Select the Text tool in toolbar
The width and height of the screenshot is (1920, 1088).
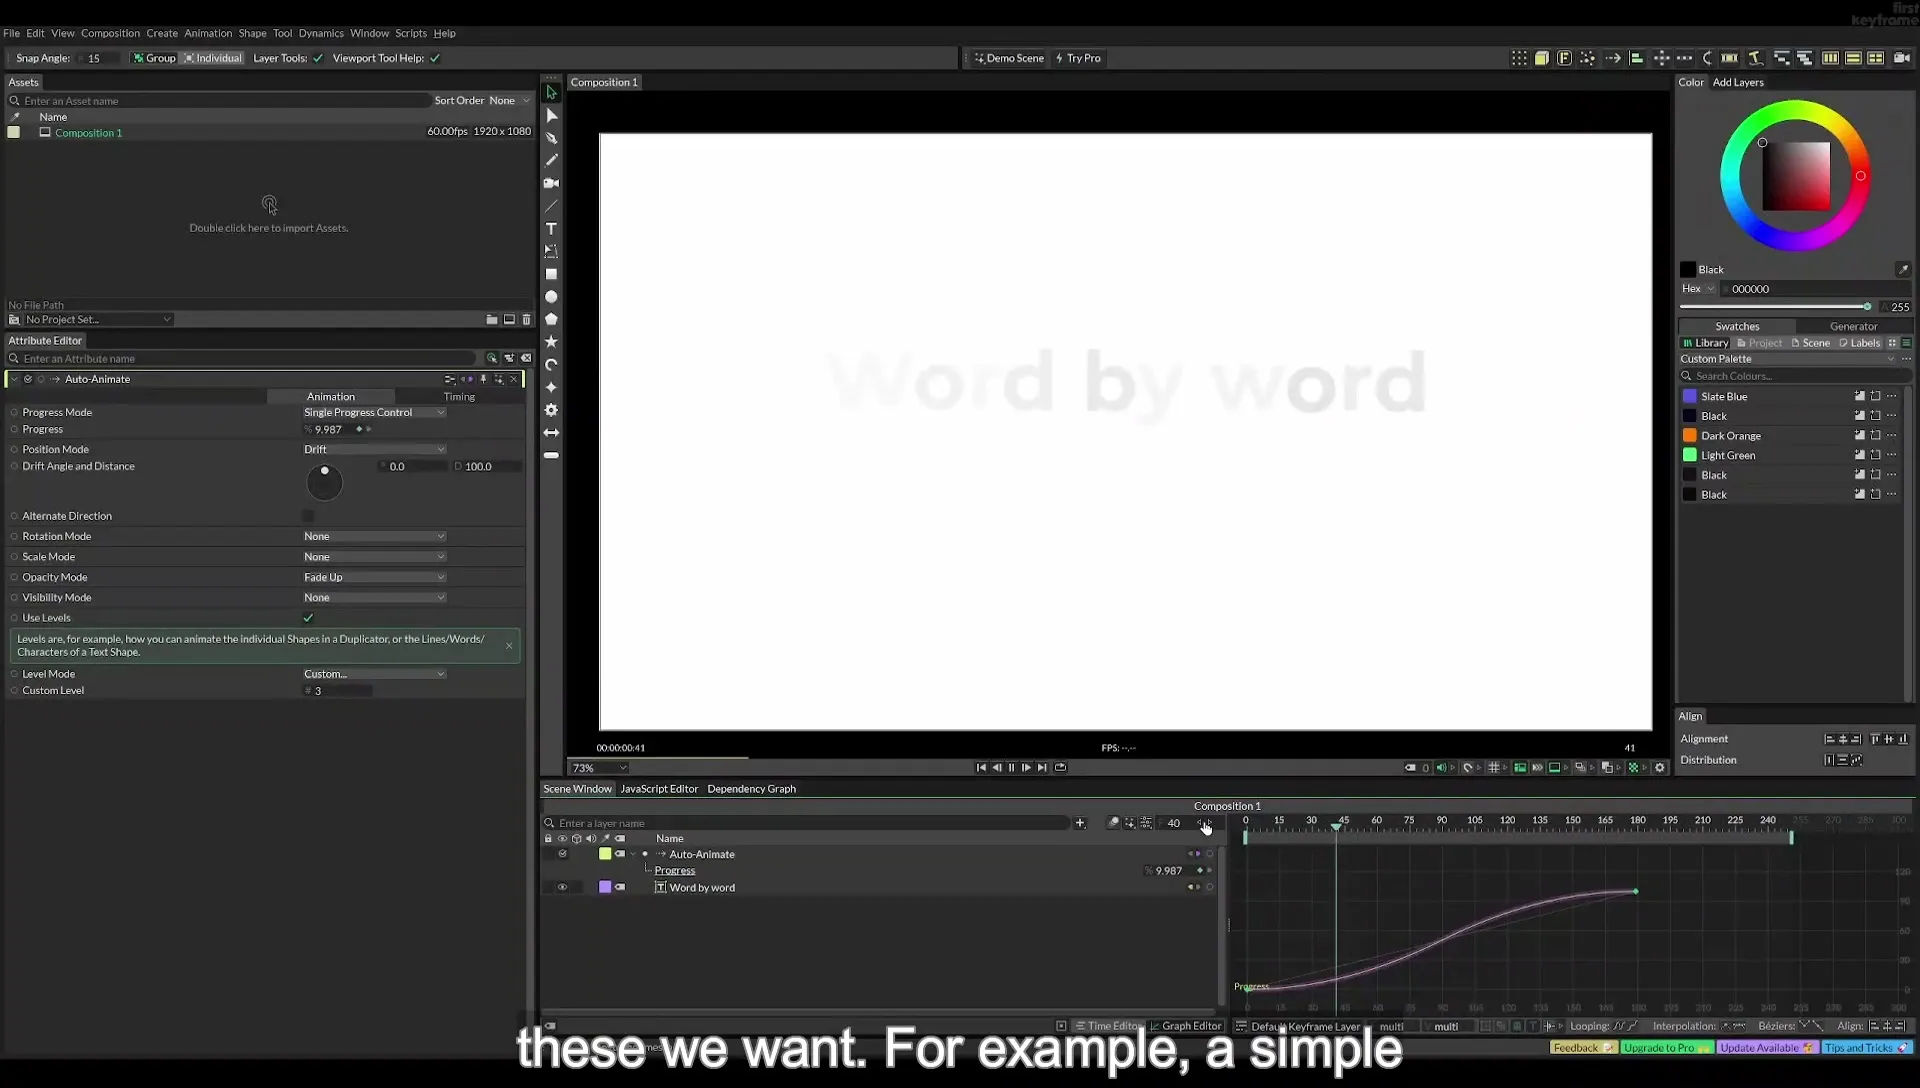pos(551,229)
